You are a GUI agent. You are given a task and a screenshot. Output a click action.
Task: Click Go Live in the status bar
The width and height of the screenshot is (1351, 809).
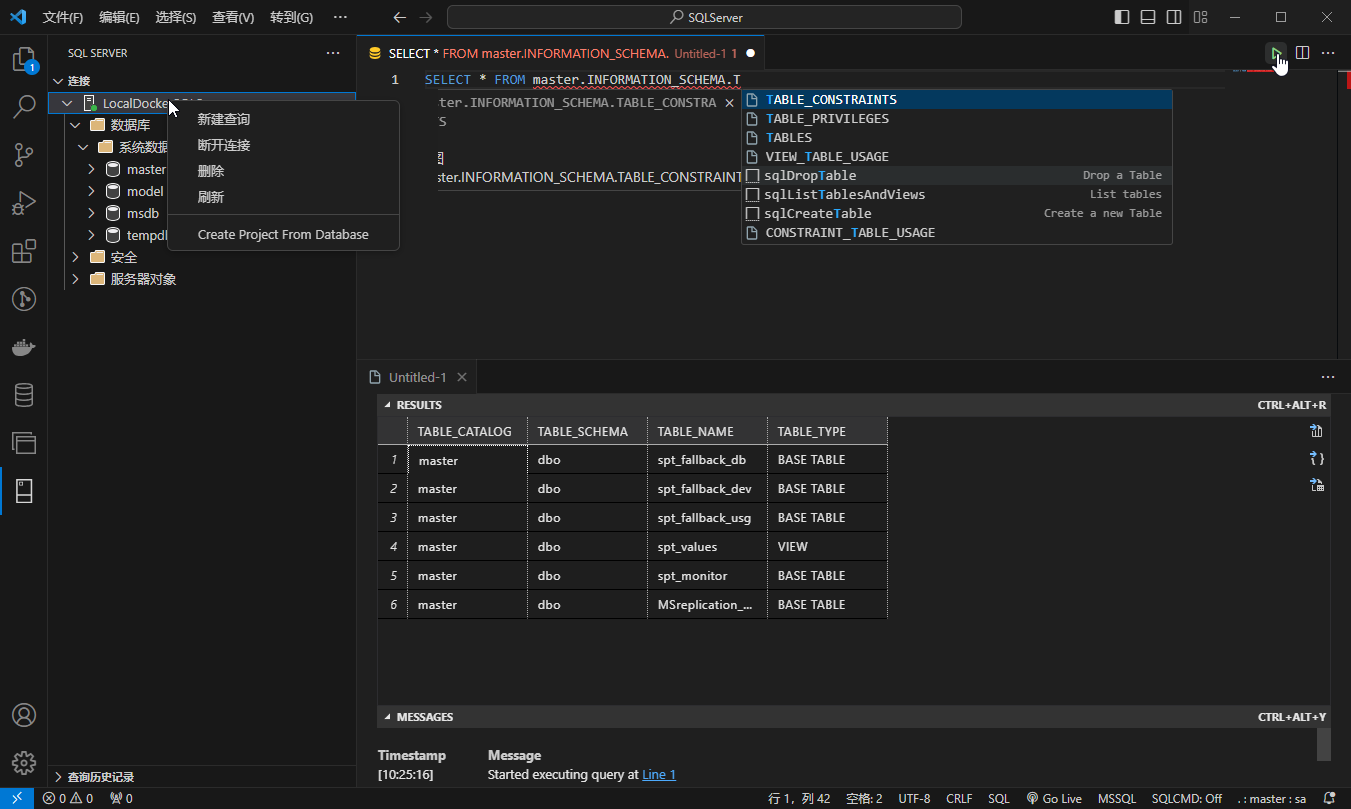[1054, 799]
